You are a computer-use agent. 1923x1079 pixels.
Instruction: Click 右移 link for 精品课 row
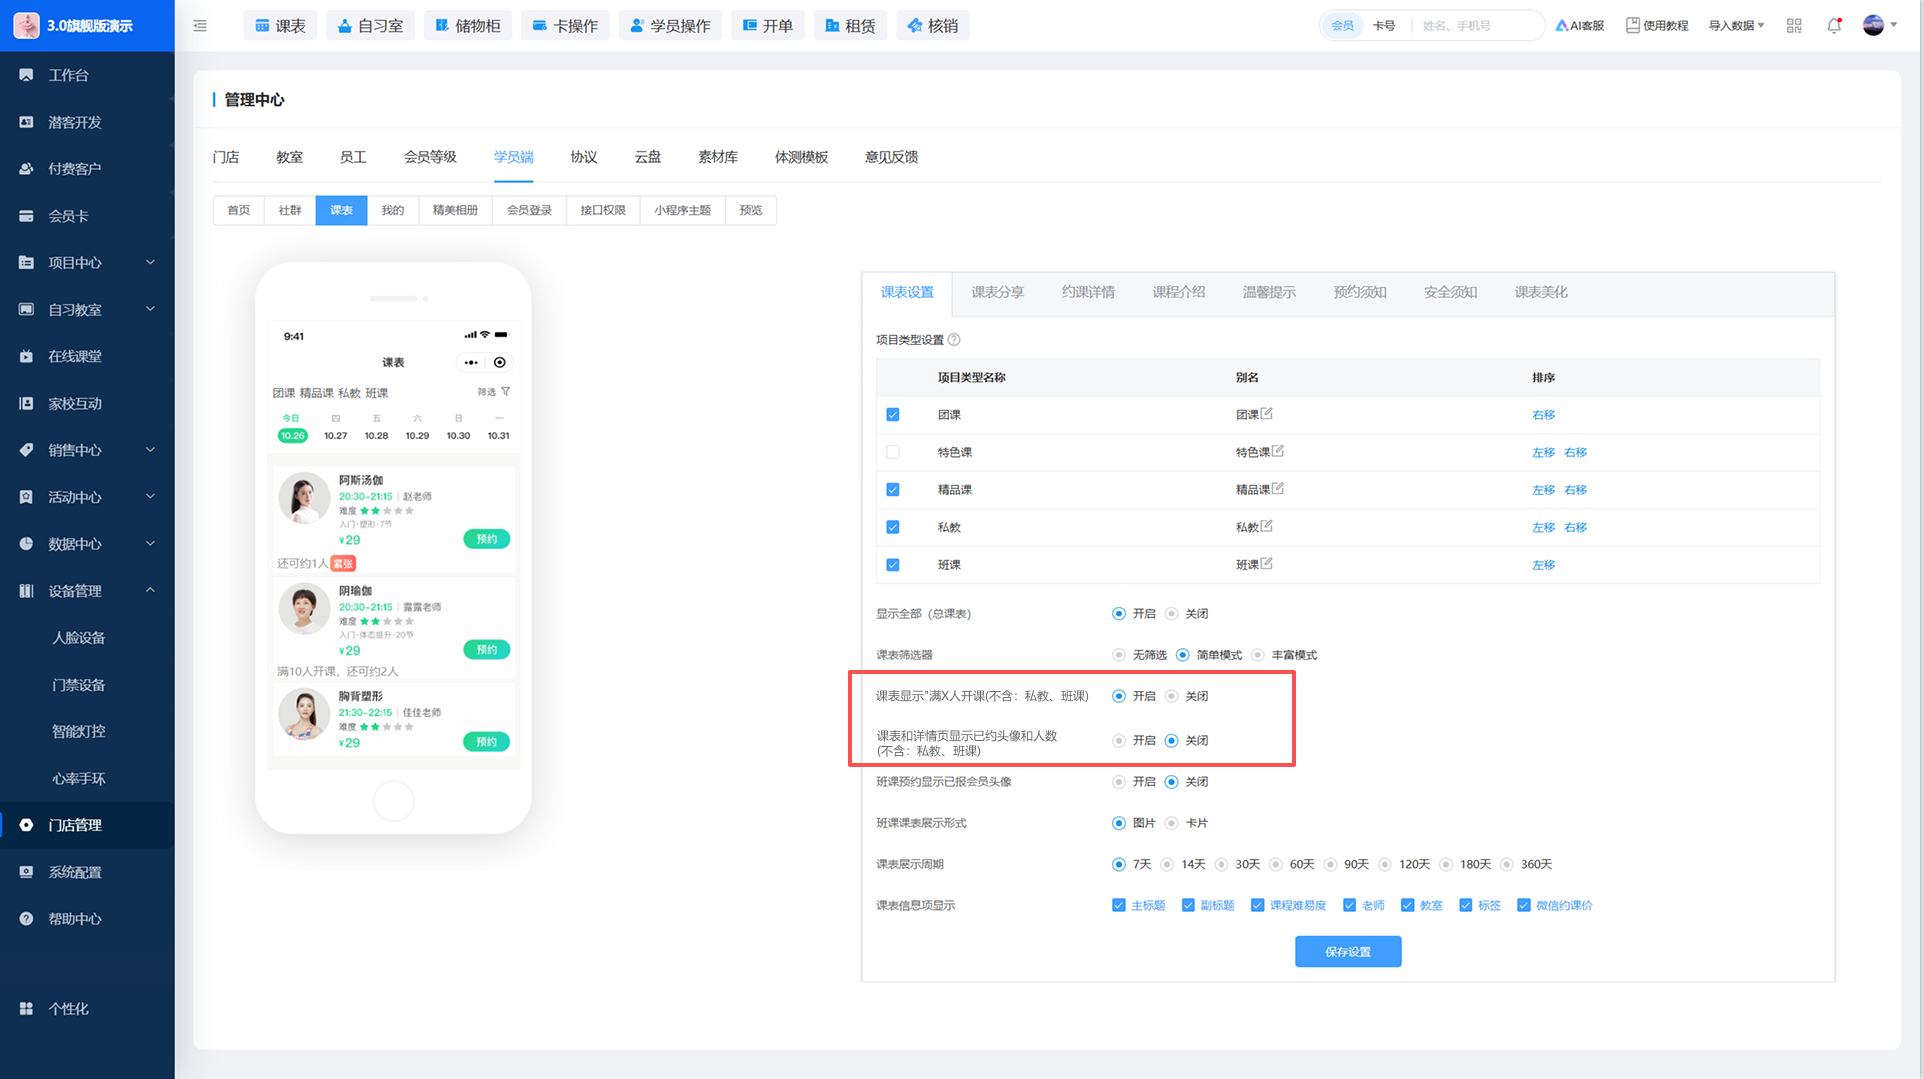pyautogui.click(x=1575, y=490)
